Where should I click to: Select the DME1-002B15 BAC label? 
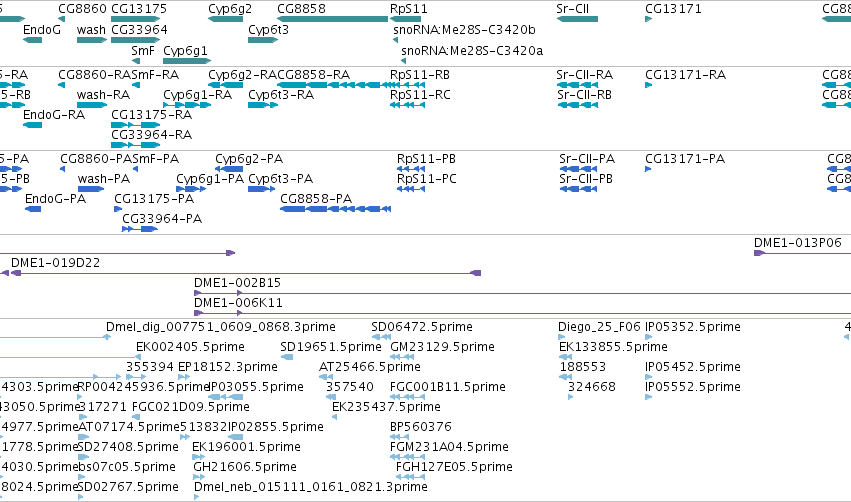(x=238, y=283)
